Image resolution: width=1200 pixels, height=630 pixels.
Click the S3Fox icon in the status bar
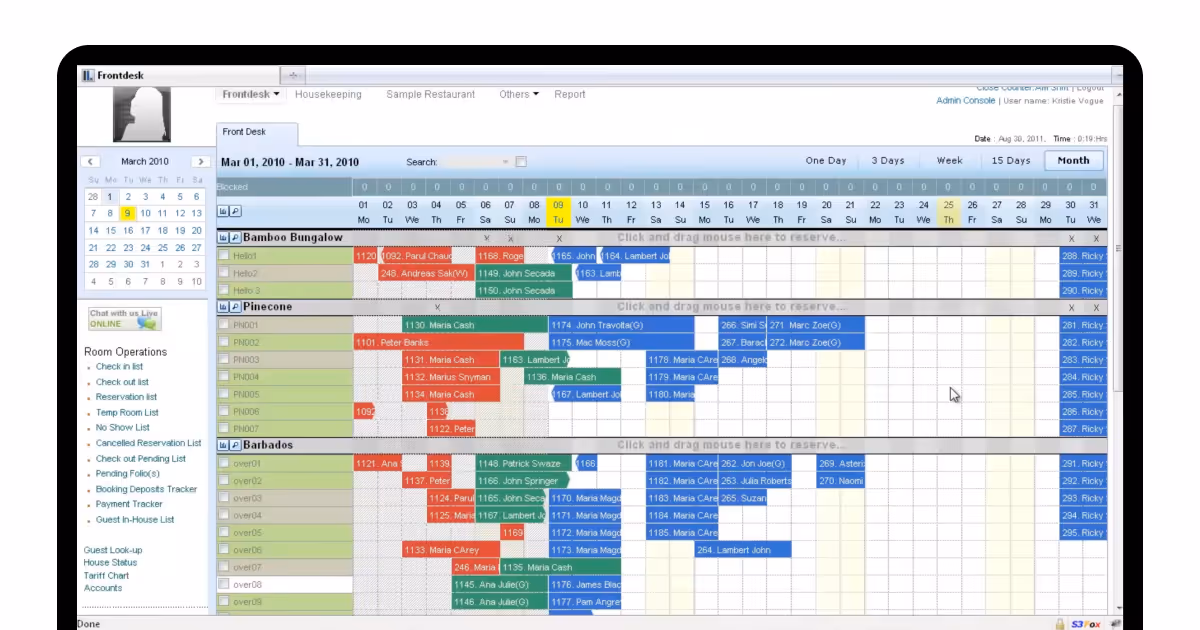tap(1084, 623)
